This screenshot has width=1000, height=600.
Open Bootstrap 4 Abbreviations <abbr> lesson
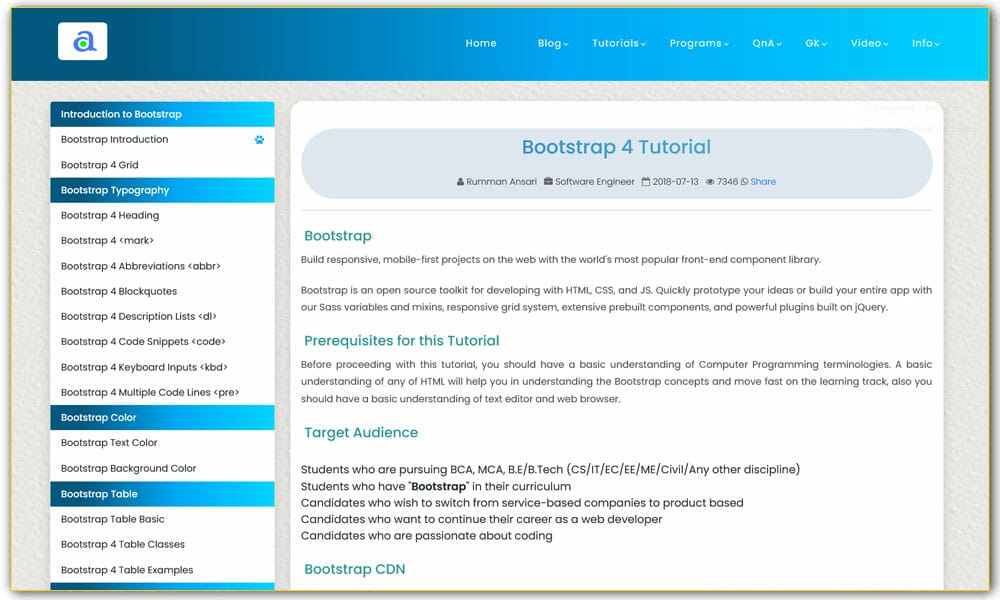[x=163, y=266]
